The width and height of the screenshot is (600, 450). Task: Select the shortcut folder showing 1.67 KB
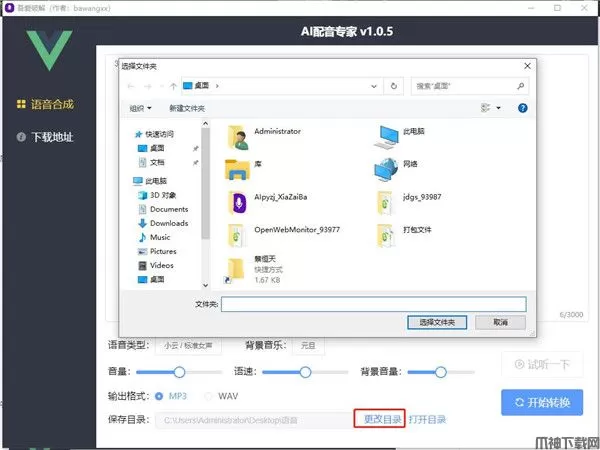point(234,270)
